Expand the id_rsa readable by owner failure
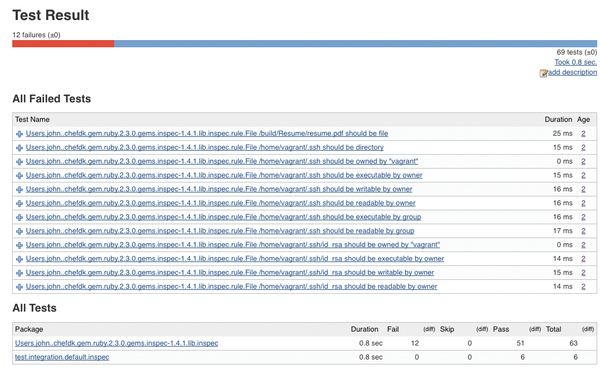The image size is (600, 370). pos(19,287)
